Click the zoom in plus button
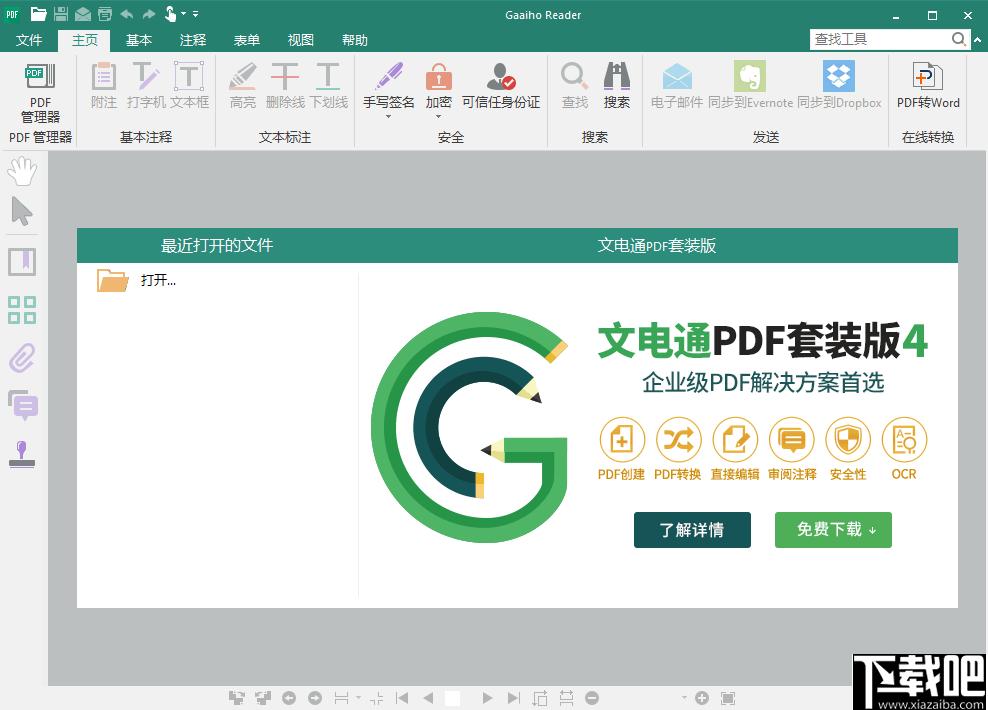The image size is (988, 710). [x=702, y=698]
